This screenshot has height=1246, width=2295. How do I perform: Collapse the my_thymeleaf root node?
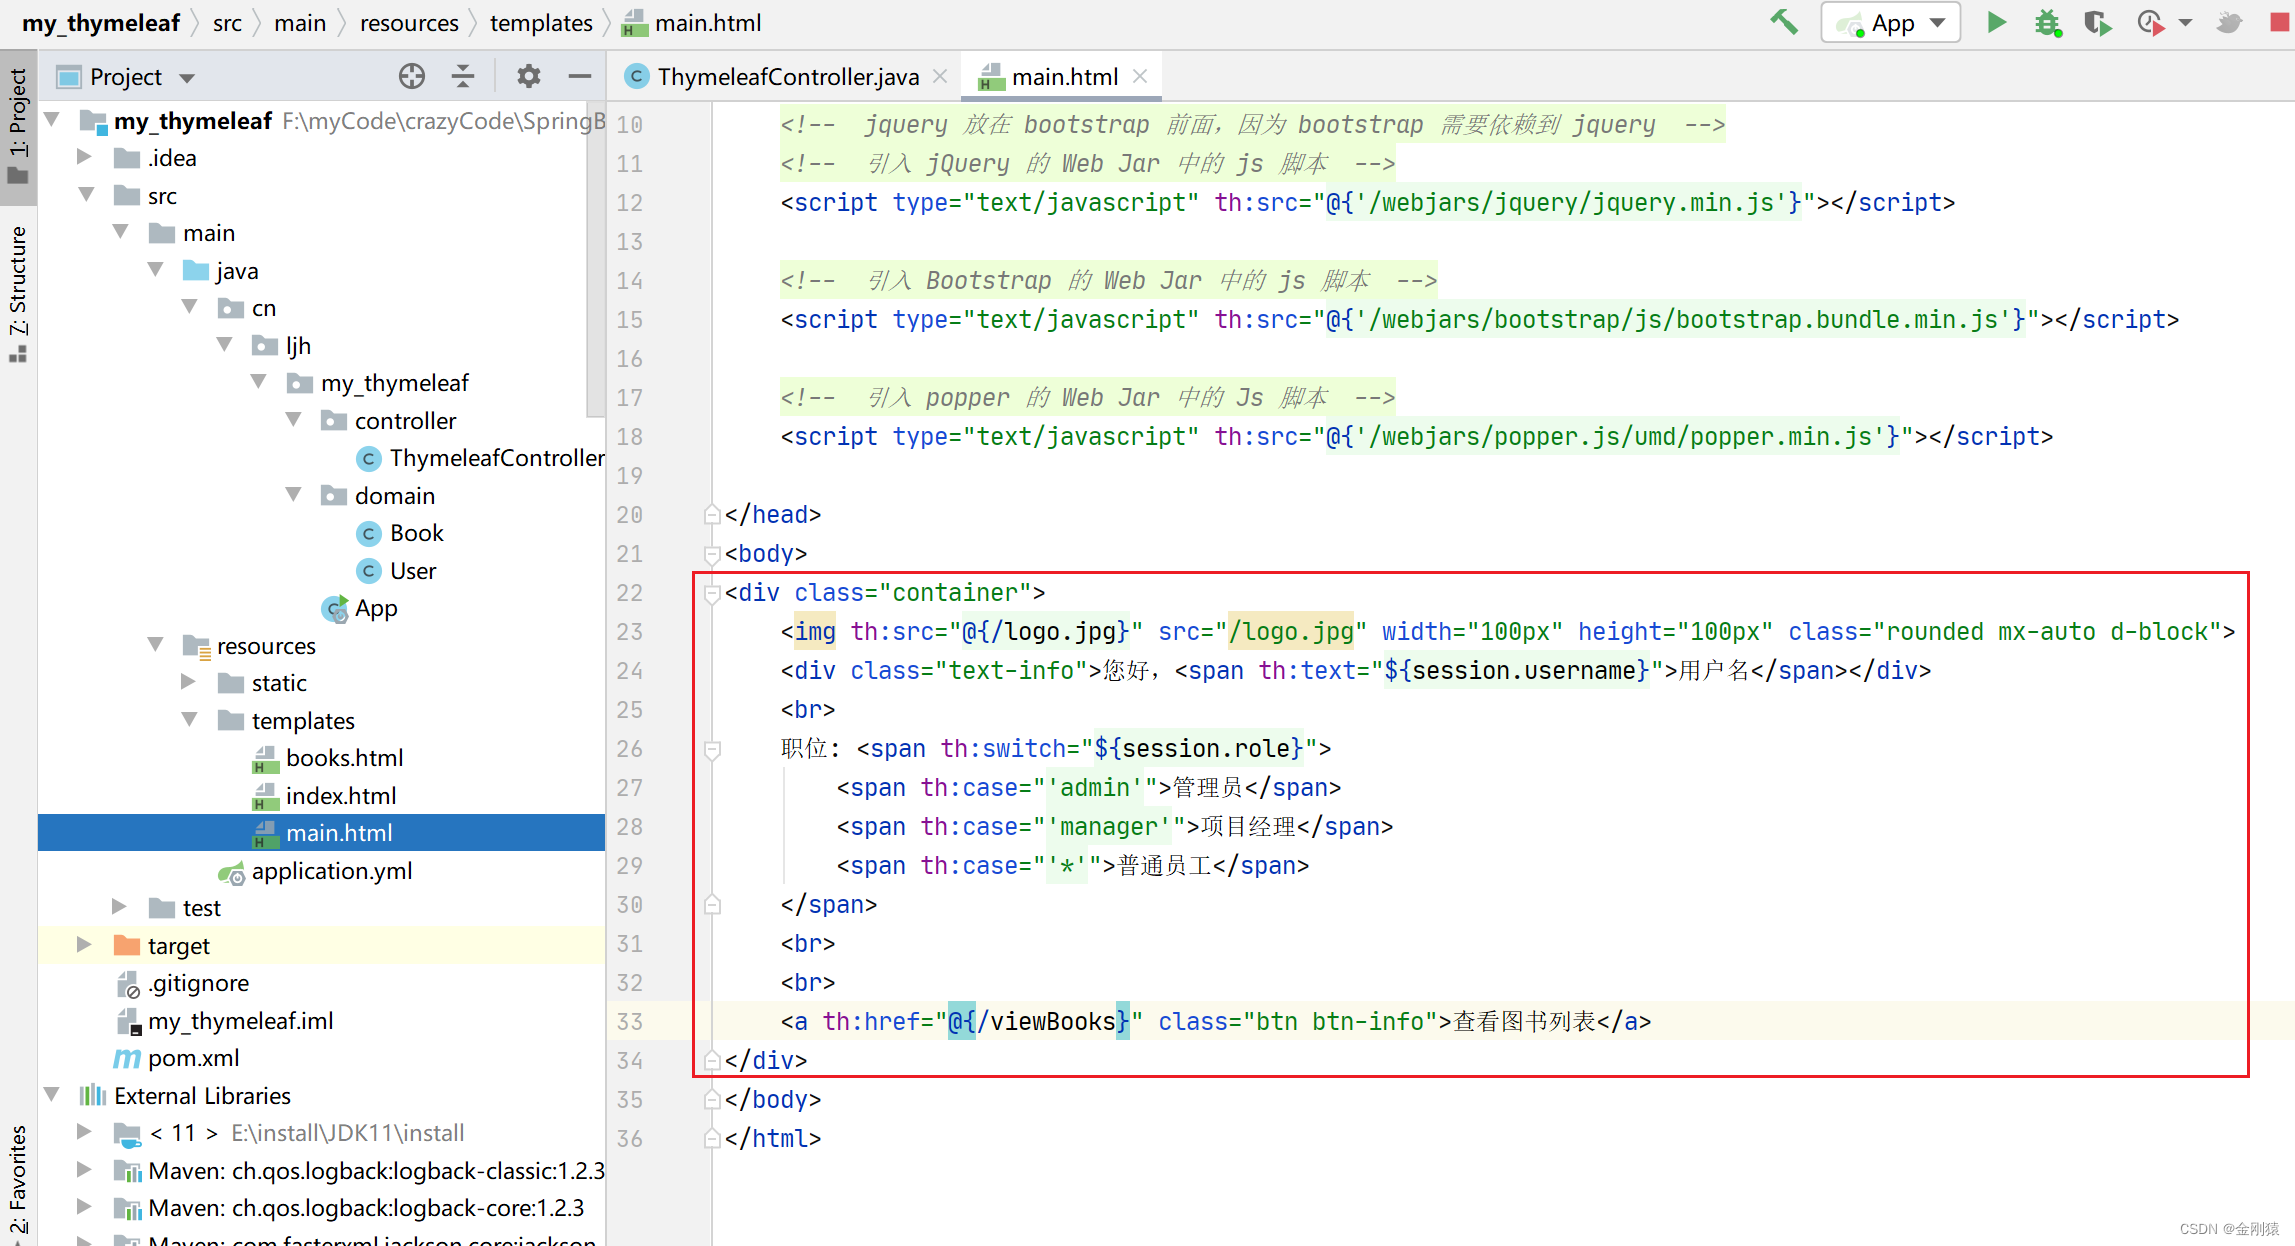(x=52, y=120)
